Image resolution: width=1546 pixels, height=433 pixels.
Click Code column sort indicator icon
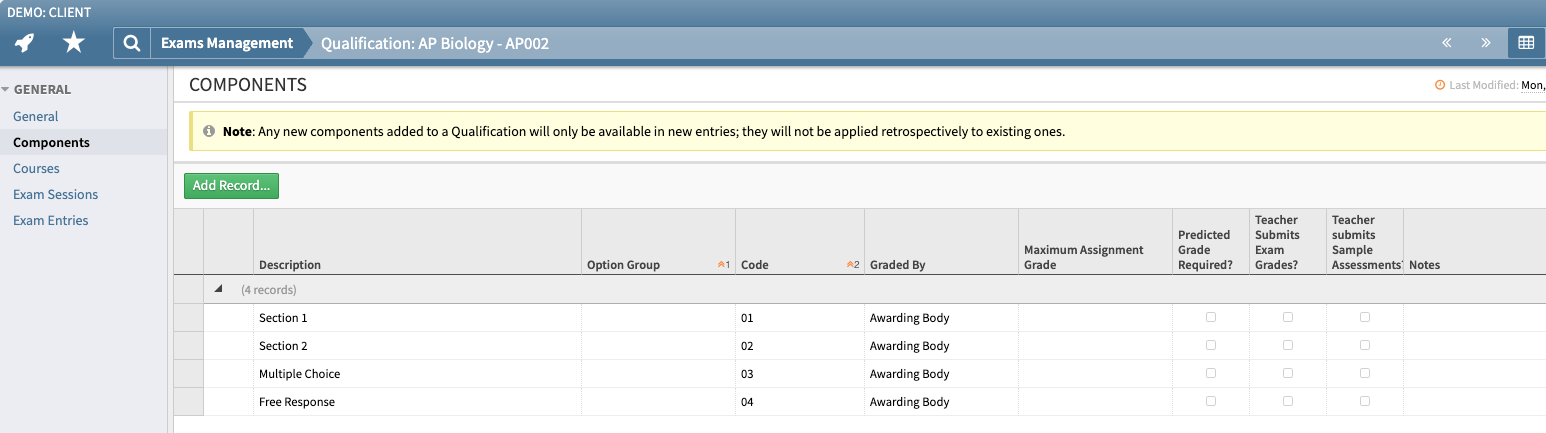[852, 265]
